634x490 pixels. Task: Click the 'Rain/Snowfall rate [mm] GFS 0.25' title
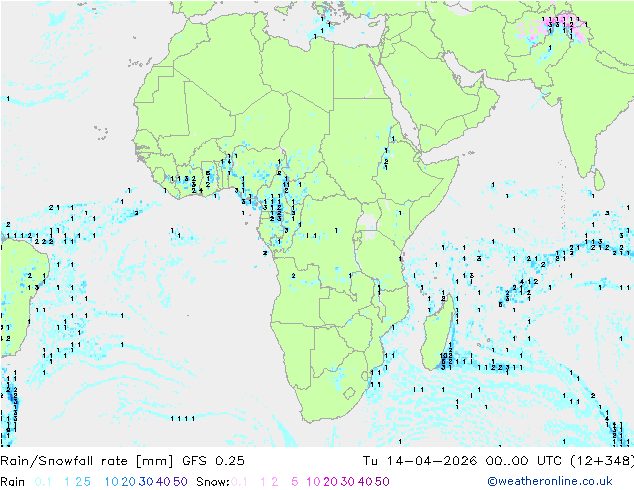coord(122,460)
